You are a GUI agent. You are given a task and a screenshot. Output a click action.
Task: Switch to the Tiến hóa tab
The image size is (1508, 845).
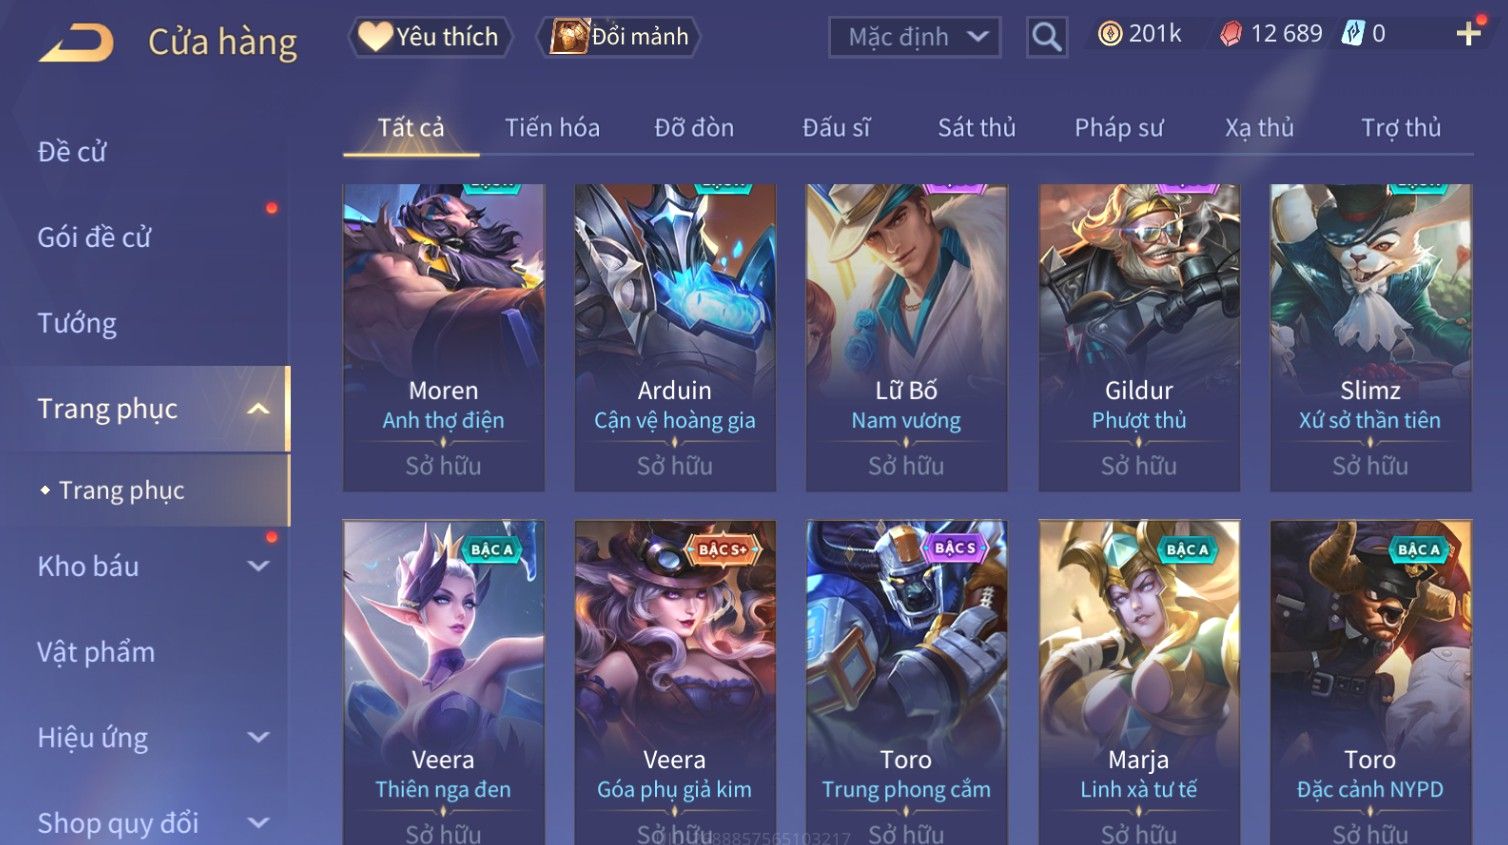pos(552,128)
